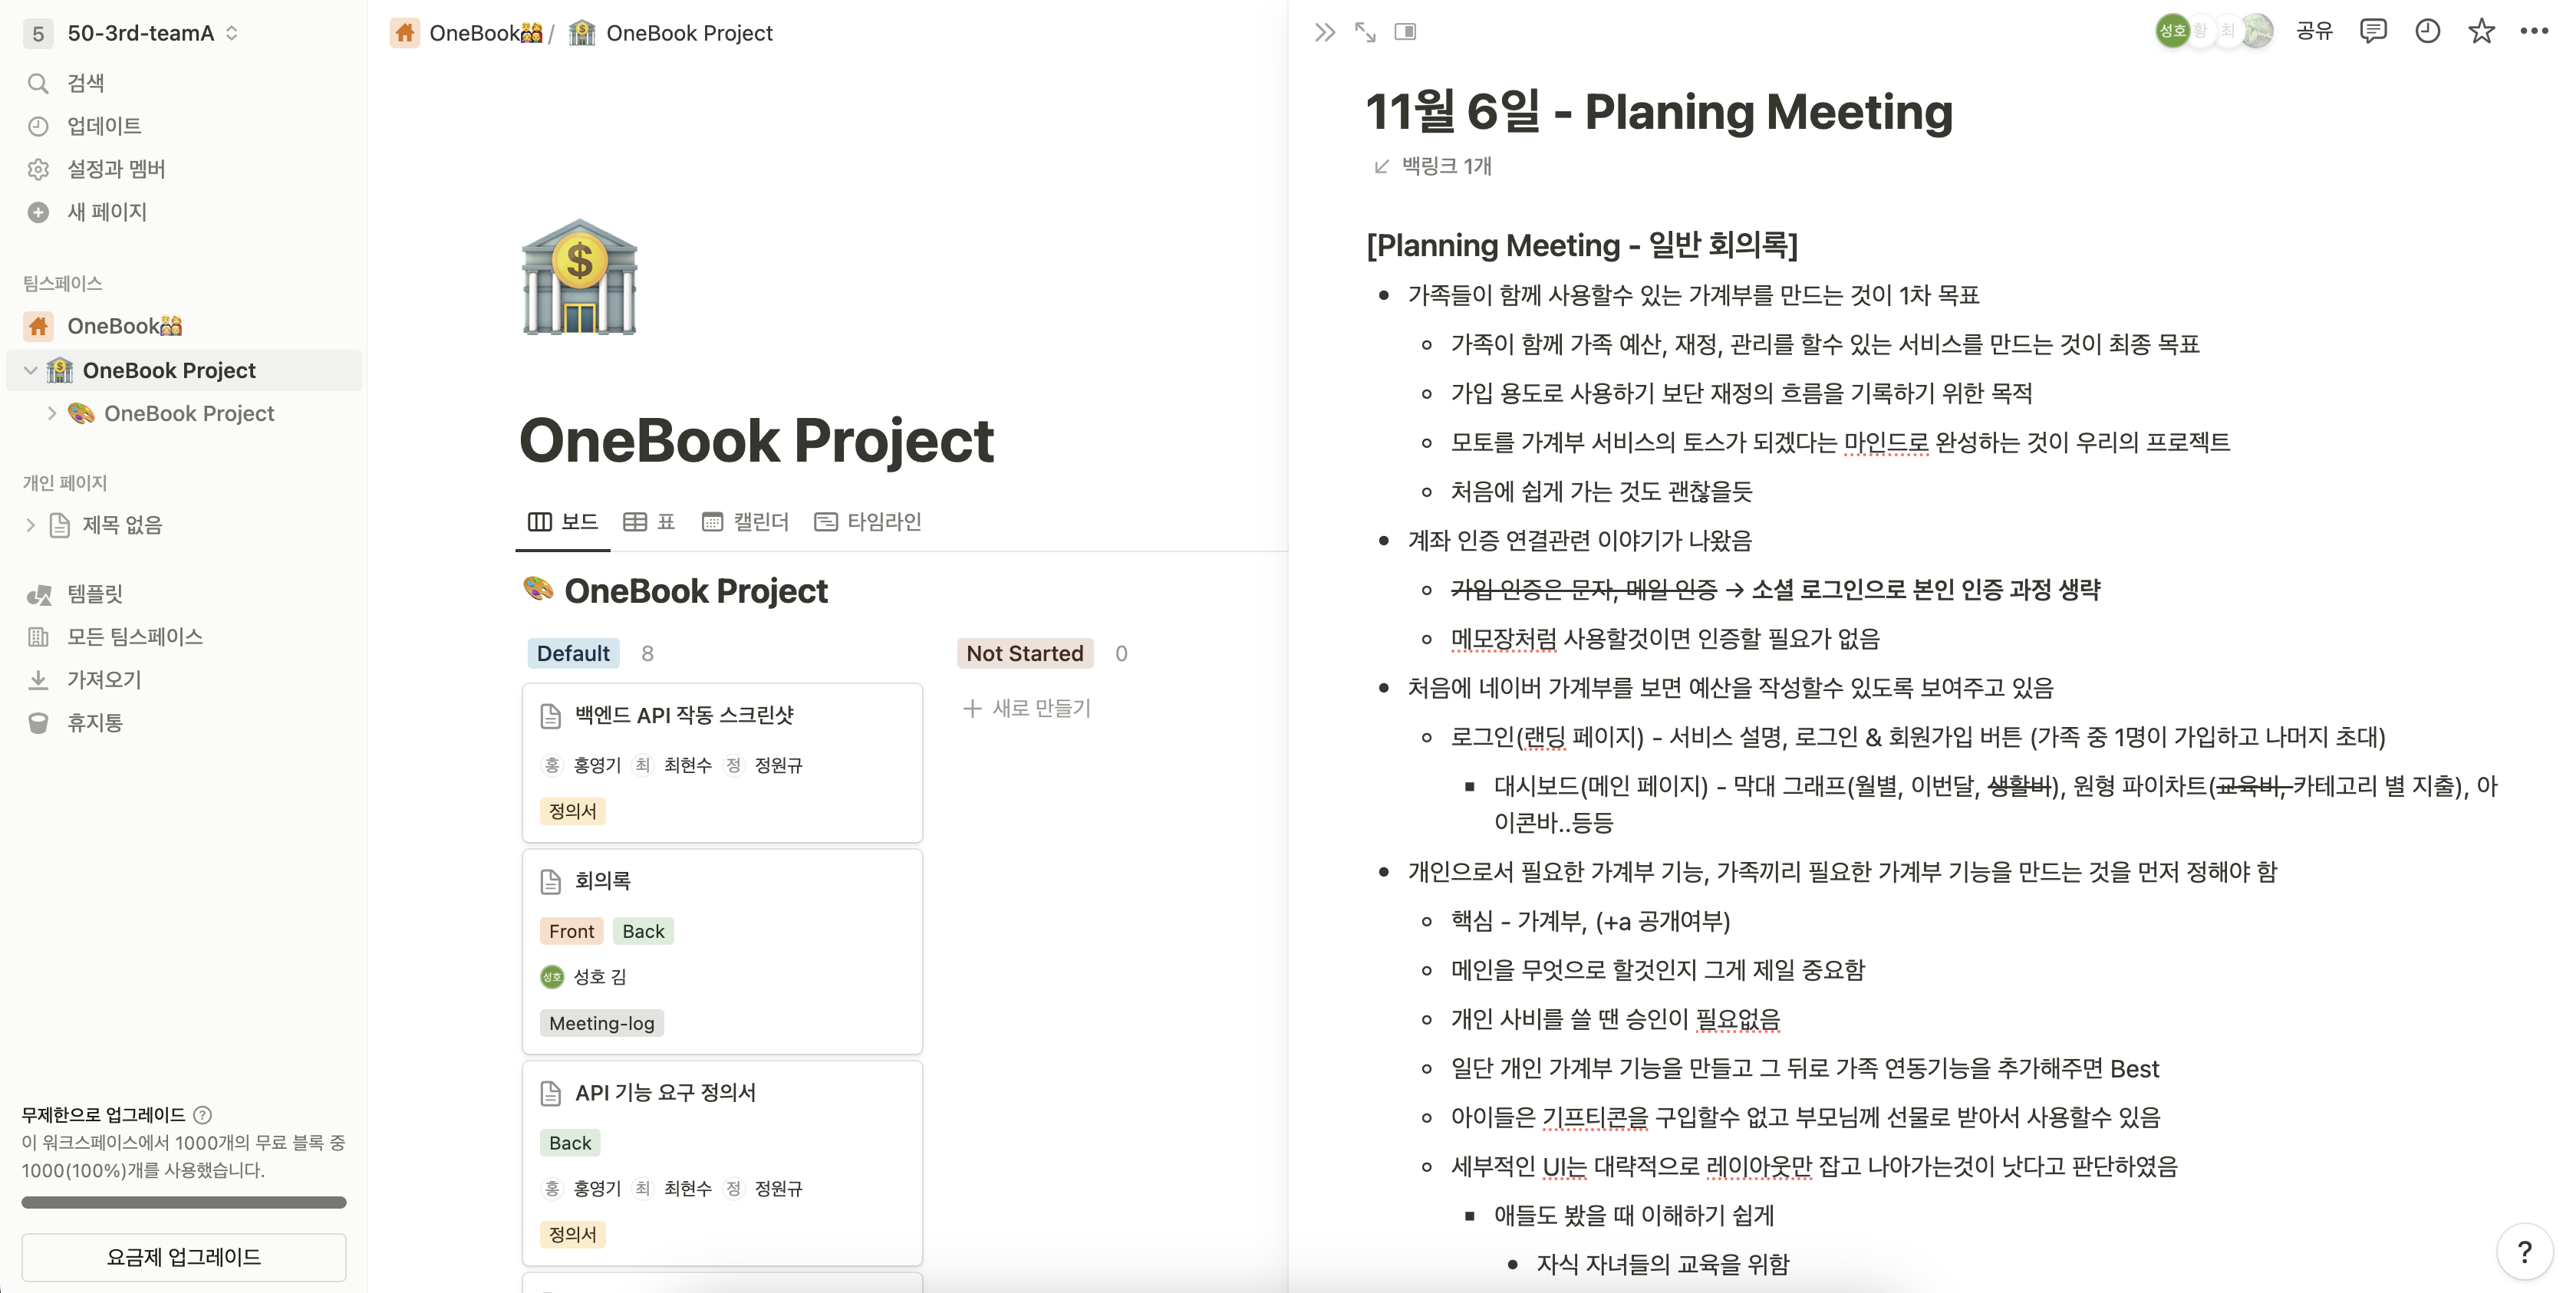This screenshot has width=2576, height=1293.
Task: Click the block usage progress bar
Action: coord(184,1202)
